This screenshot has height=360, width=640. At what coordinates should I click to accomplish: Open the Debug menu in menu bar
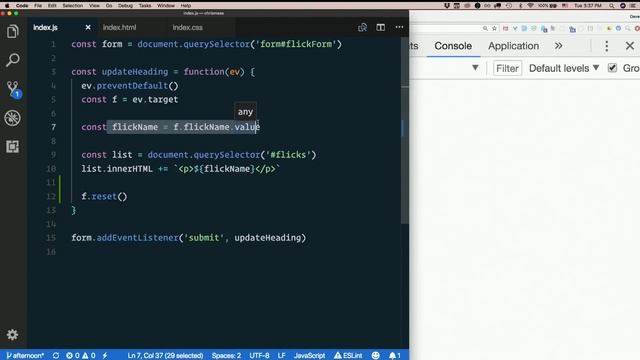(125, 6)
